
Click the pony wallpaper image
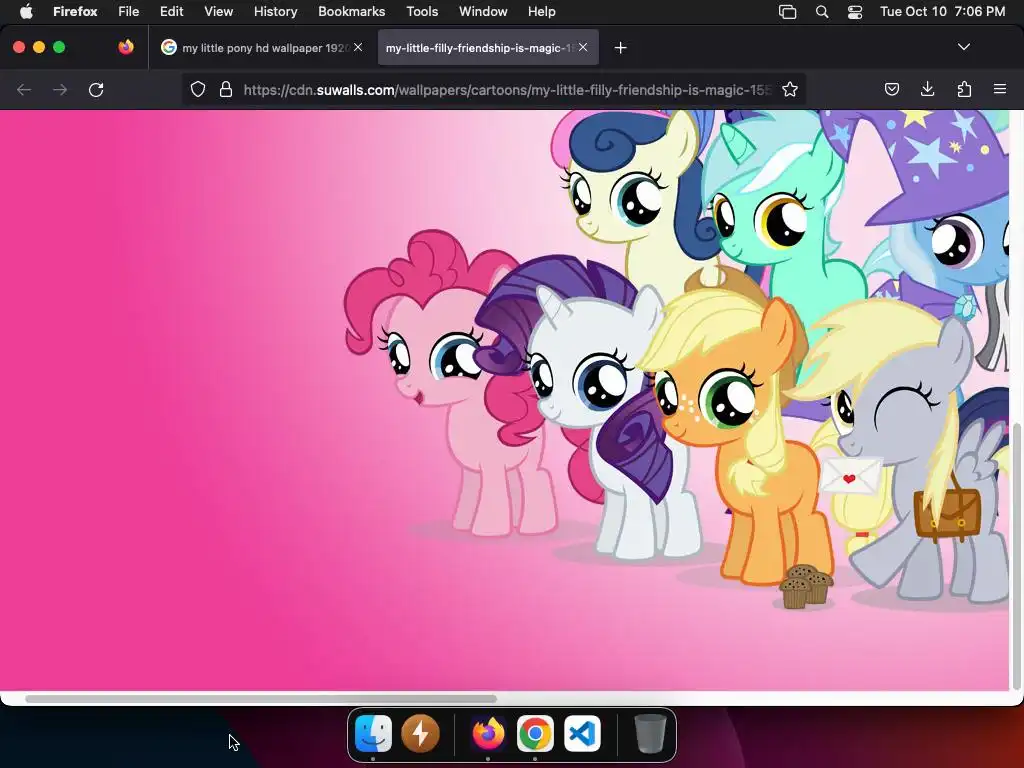[504, 400]
